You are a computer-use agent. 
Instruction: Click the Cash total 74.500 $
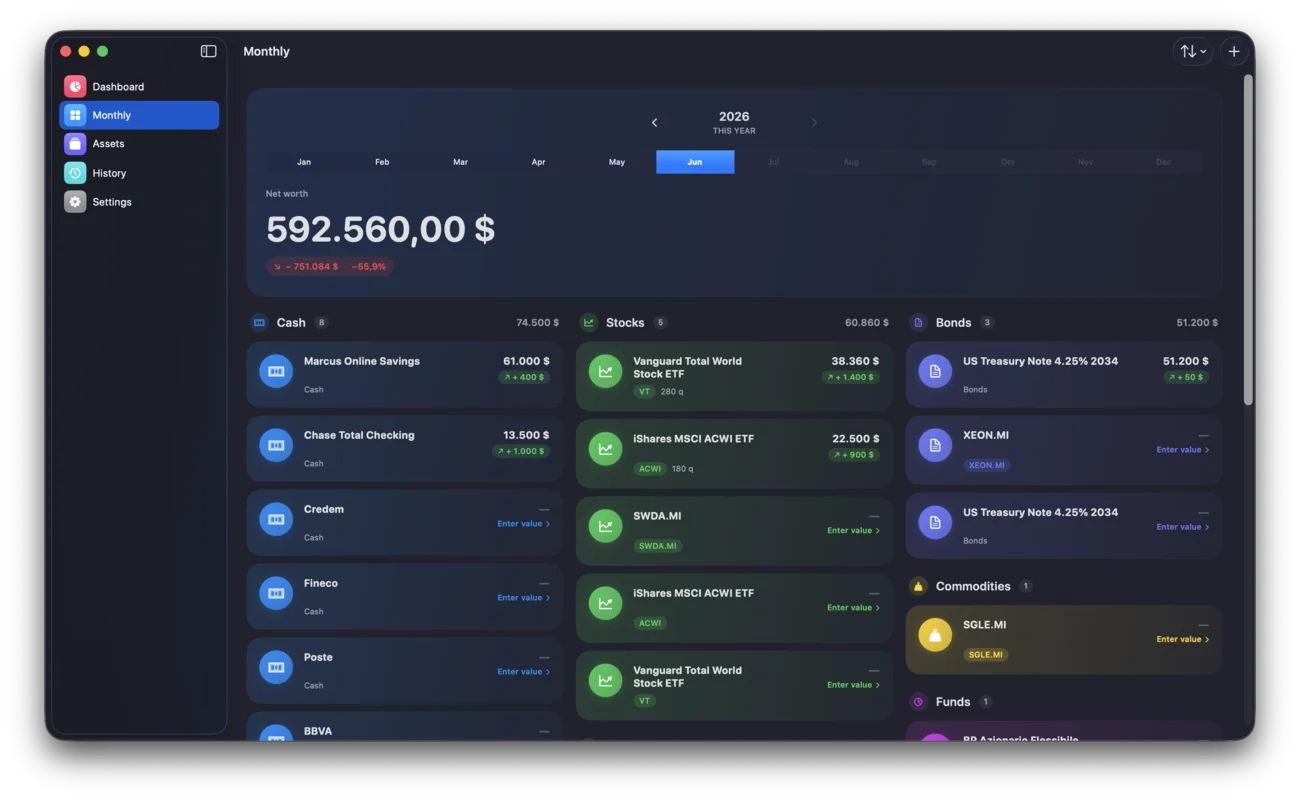(x=537, y=323)
